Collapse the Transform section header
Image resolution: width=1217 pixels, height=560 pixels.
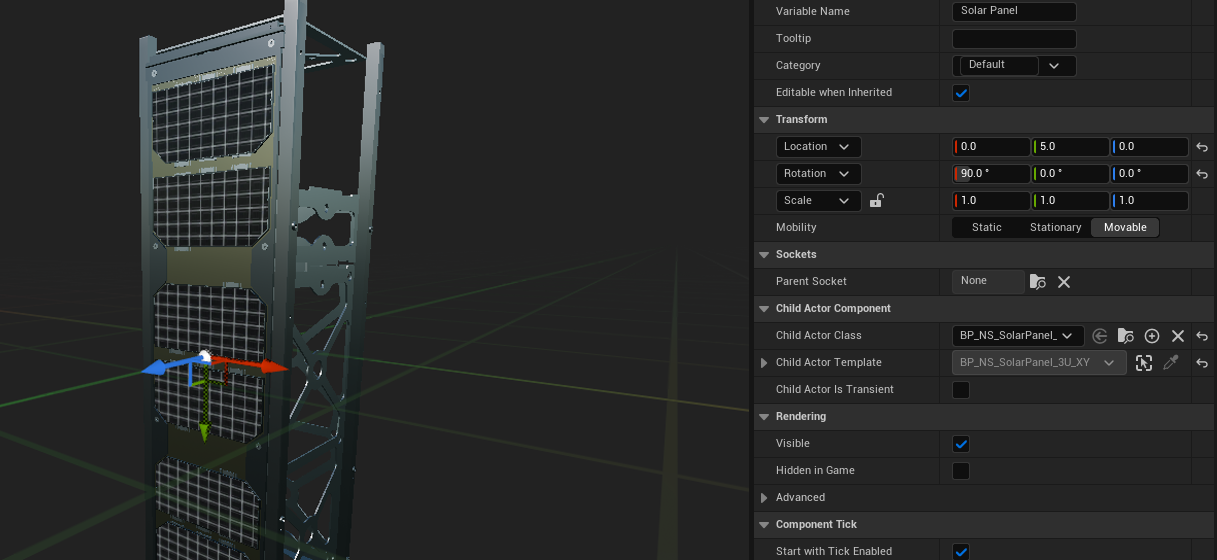pos(764,120)
